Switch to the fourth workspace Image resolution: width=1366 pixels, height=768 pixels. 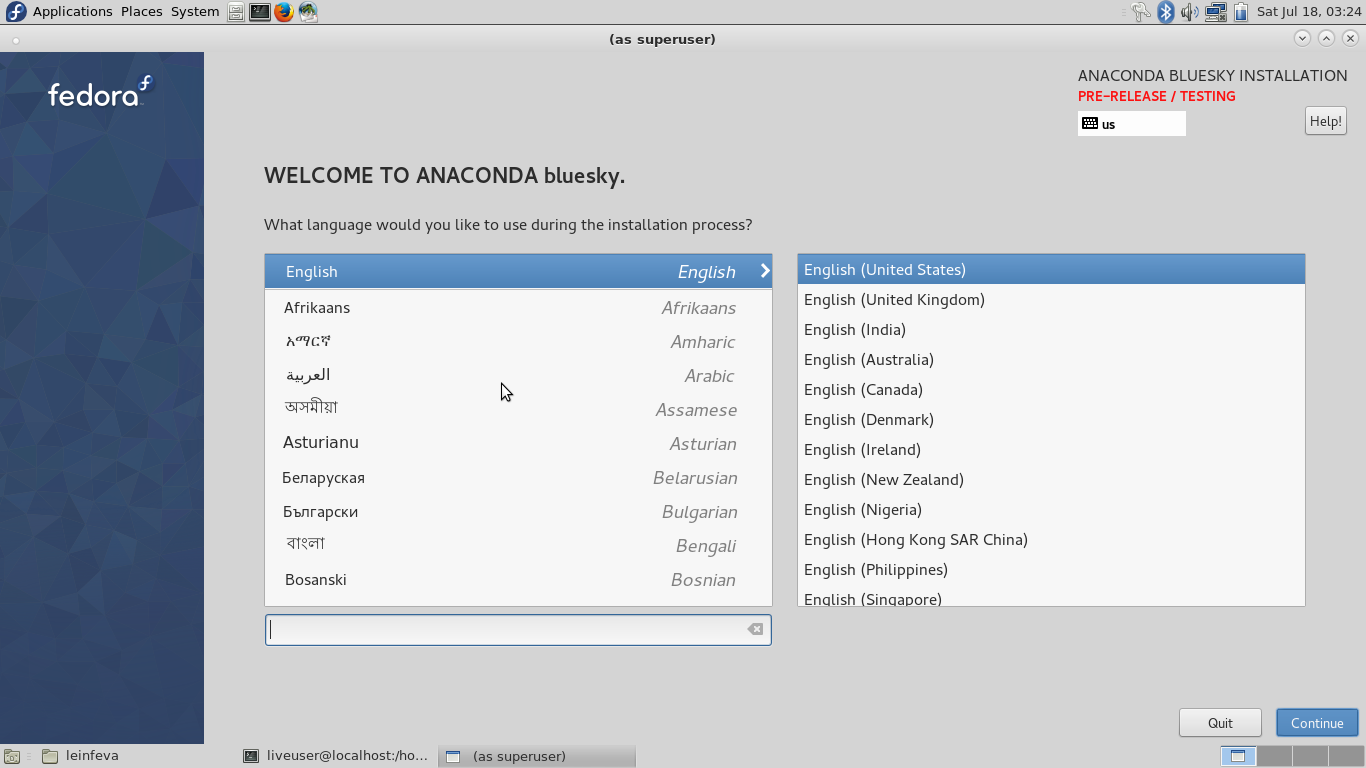[1345, 756]
